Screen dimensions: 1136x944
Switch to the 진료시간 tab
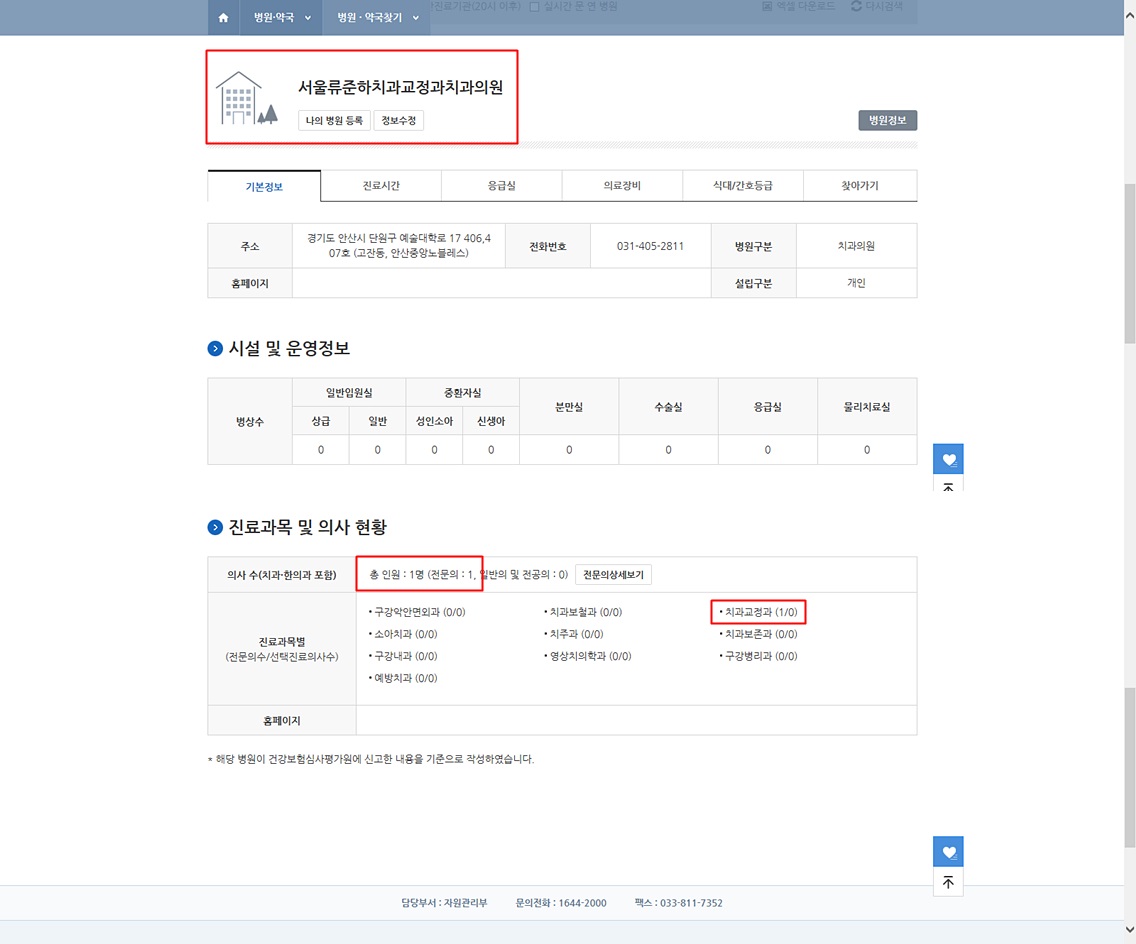(381, 185)
